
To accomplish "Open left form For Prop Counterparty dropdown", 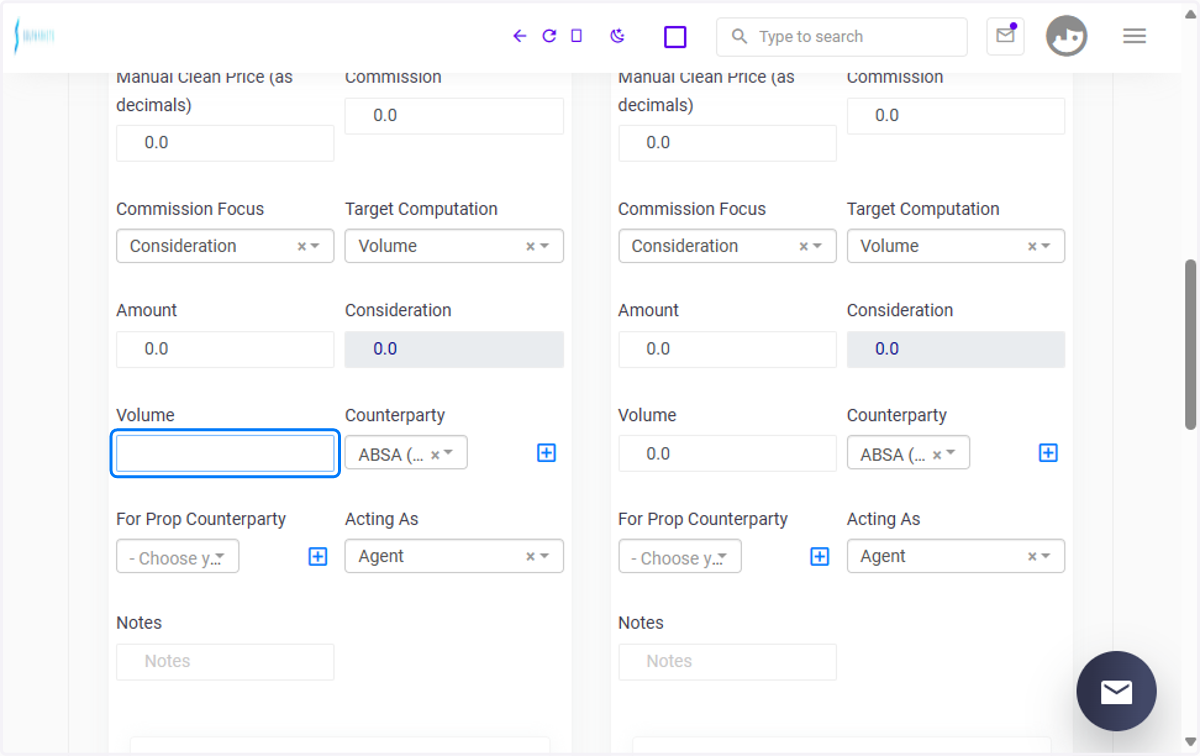I will 177,557.
